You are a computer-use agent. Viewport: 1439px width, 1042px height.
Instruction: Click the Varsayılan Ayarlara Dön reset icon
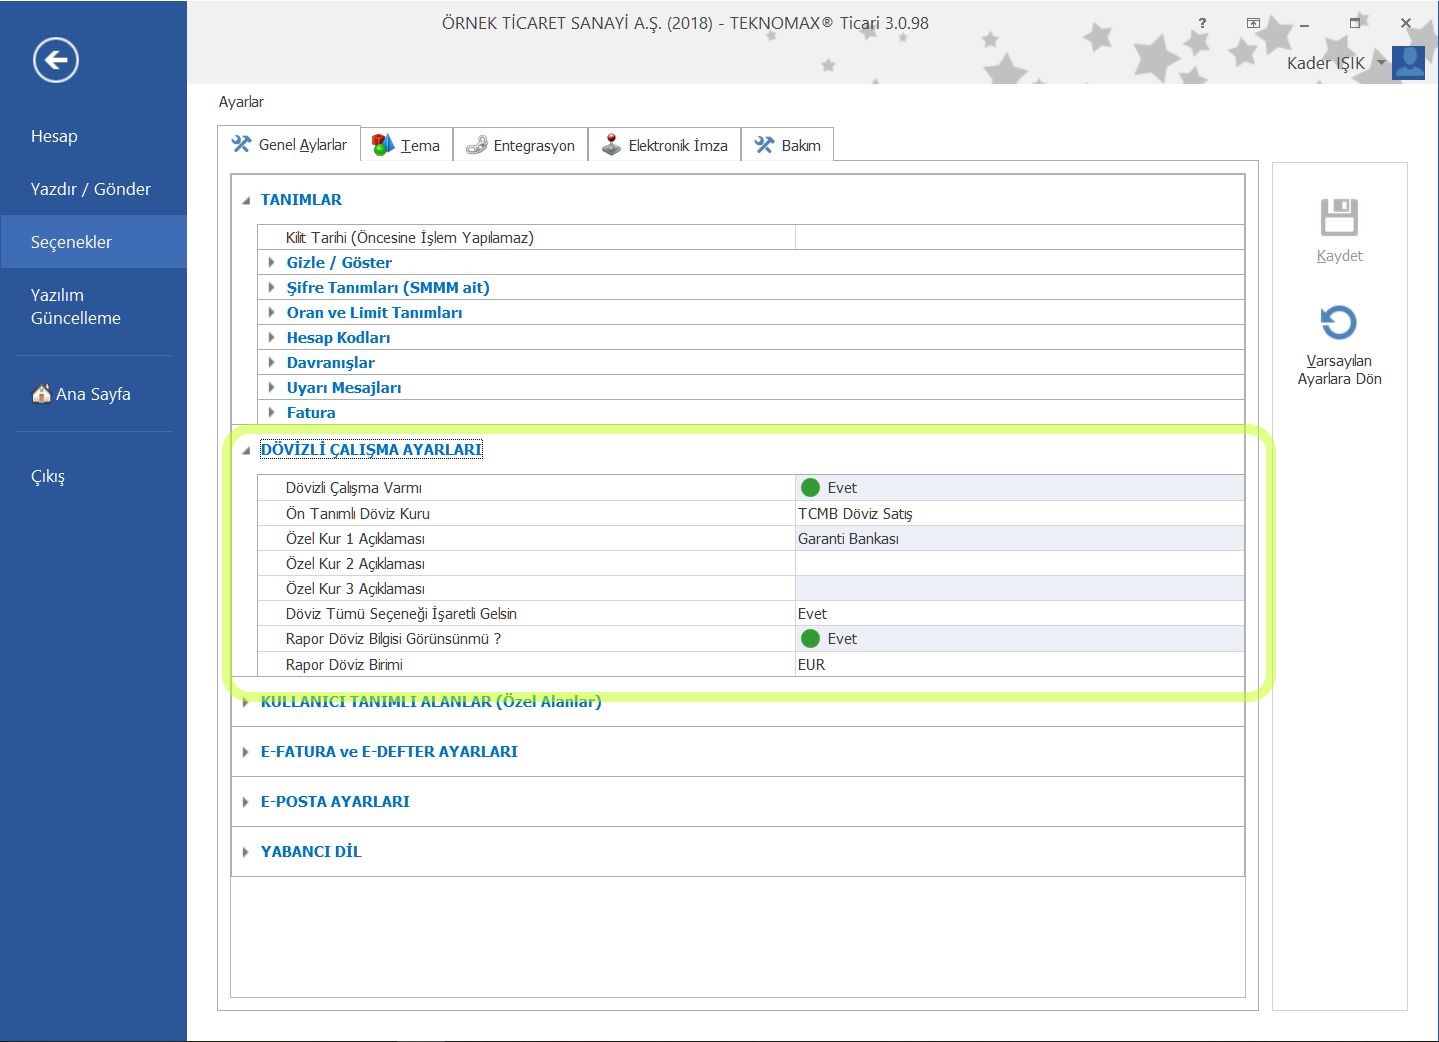1339,323
